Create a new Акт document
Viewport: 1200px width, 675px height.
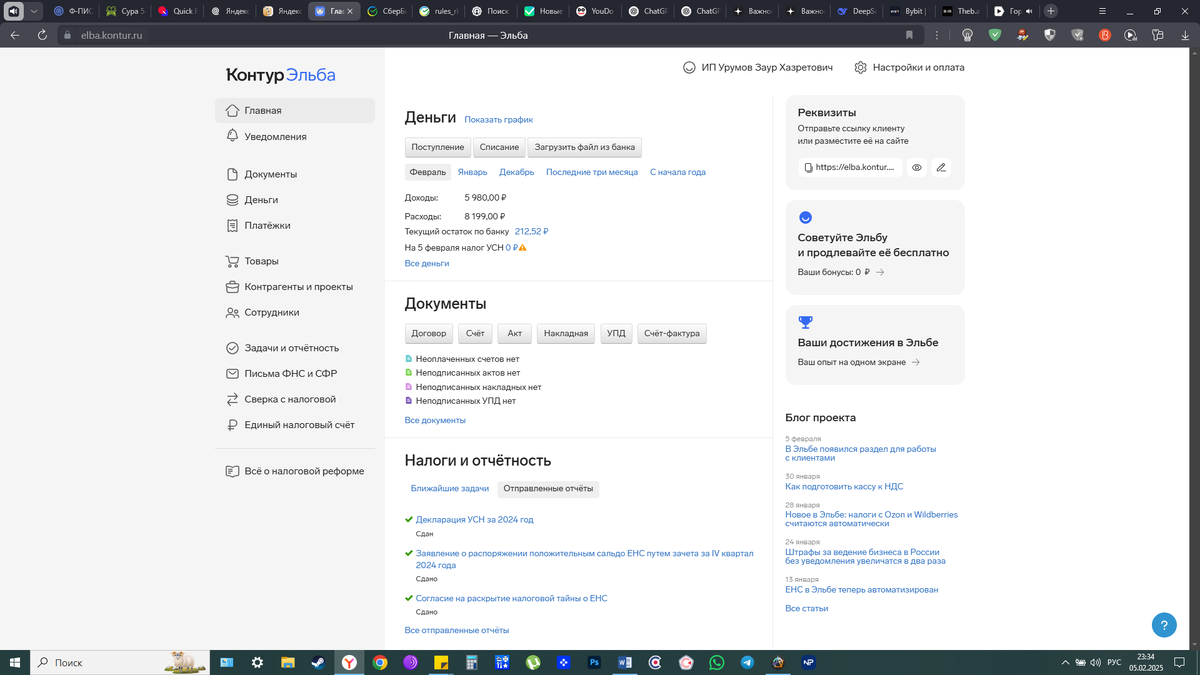[x=514, y=333]
